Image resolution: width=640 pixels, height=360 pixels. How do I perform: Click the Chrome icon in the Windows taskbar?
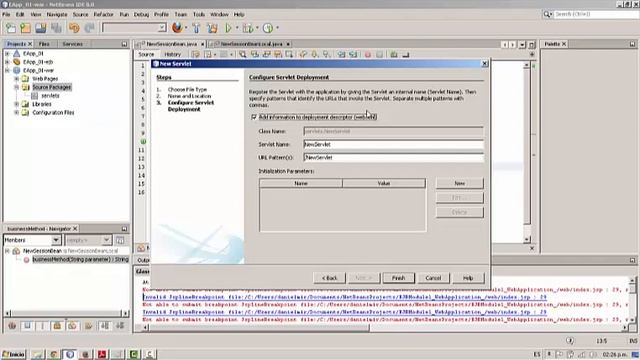coord(53,354)
